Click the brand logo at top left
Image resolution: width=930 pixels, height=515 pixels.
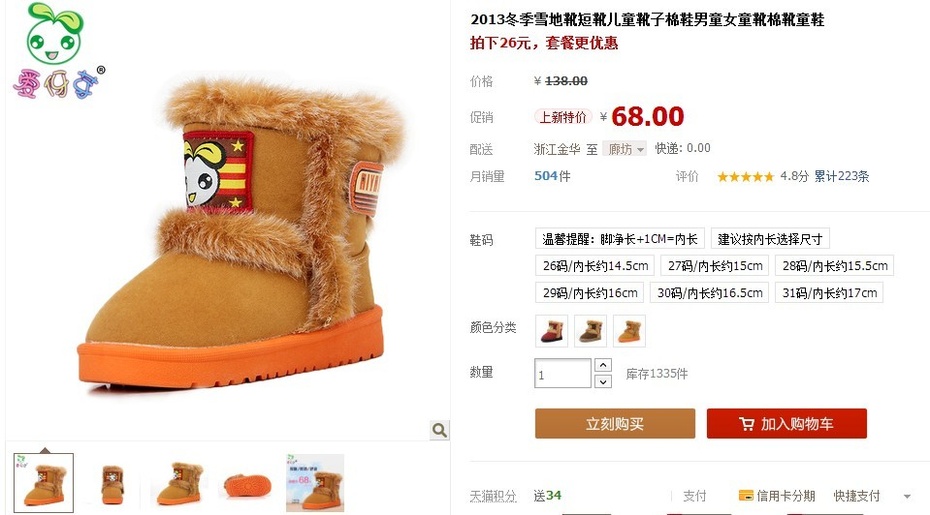pos(58,51)
